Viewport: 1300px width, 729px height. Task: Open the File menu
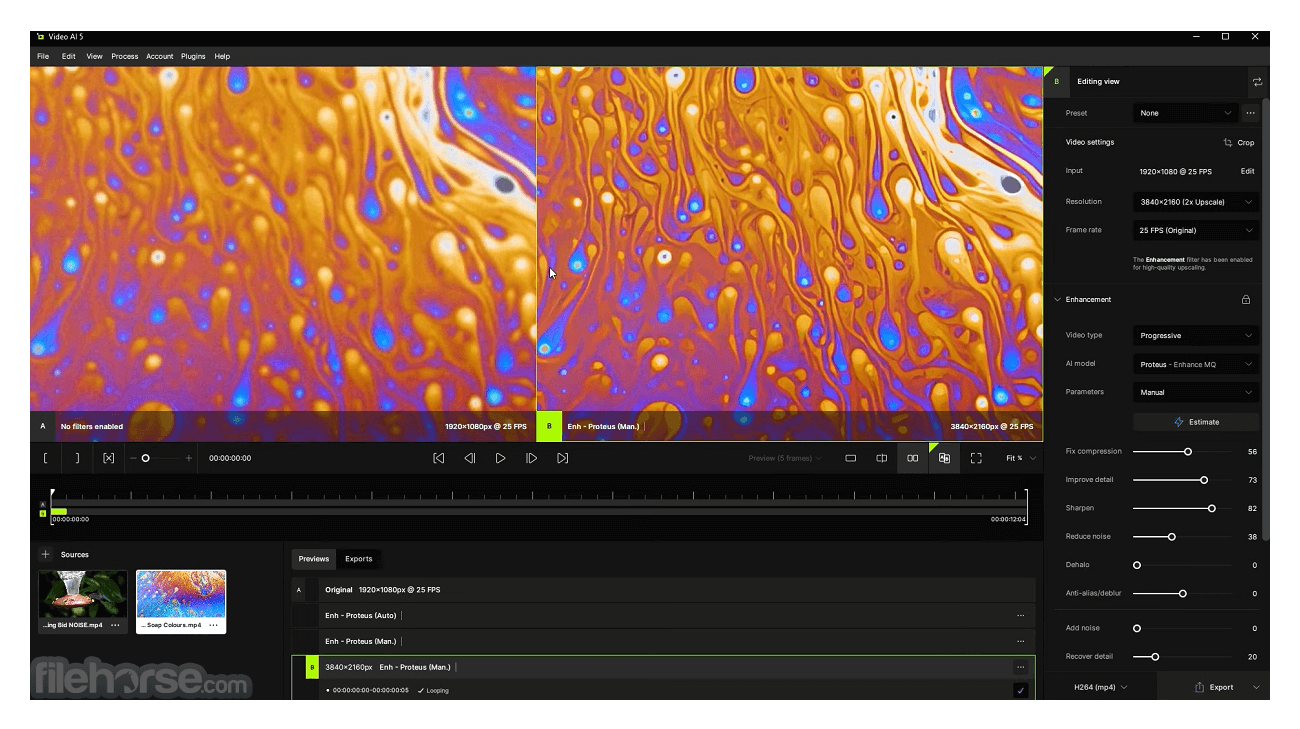[43, 56]
